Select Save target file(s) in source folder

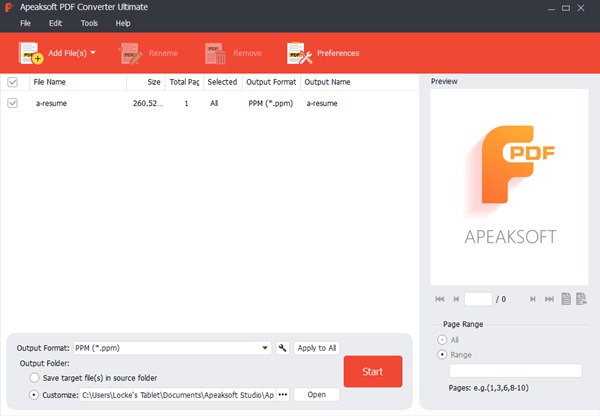tap(34, 378)
